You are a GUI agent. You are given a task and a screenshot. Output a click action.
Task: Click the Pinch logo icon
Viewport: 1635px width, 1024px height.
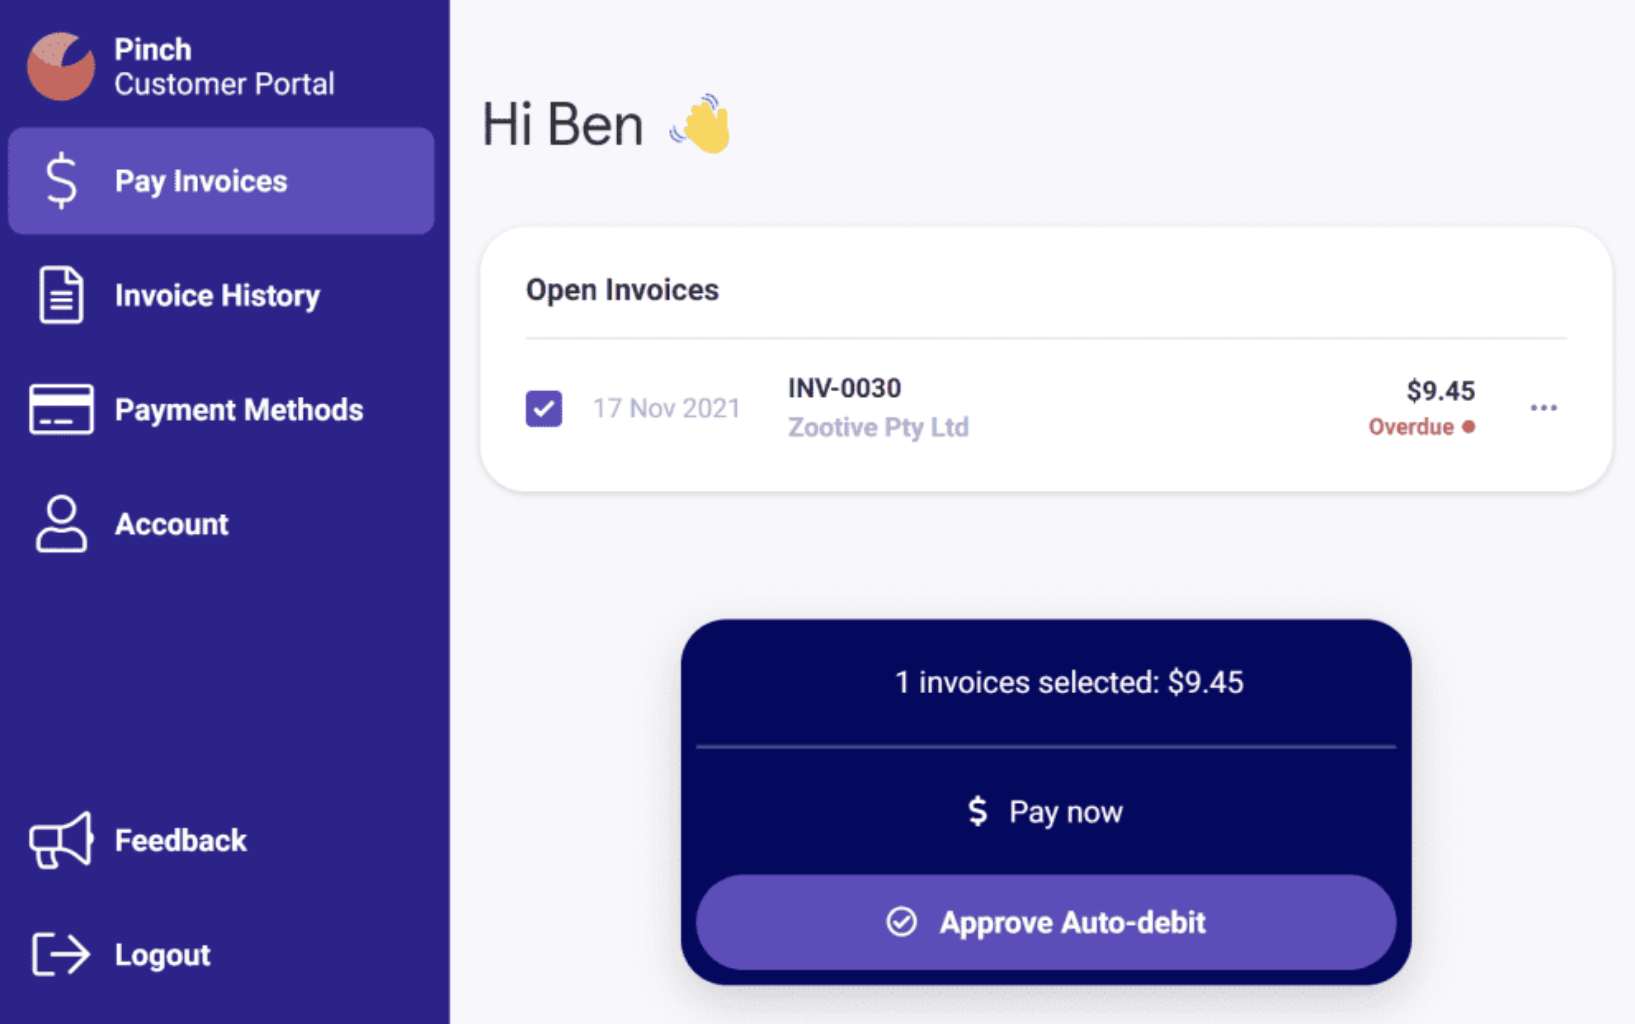61,67
